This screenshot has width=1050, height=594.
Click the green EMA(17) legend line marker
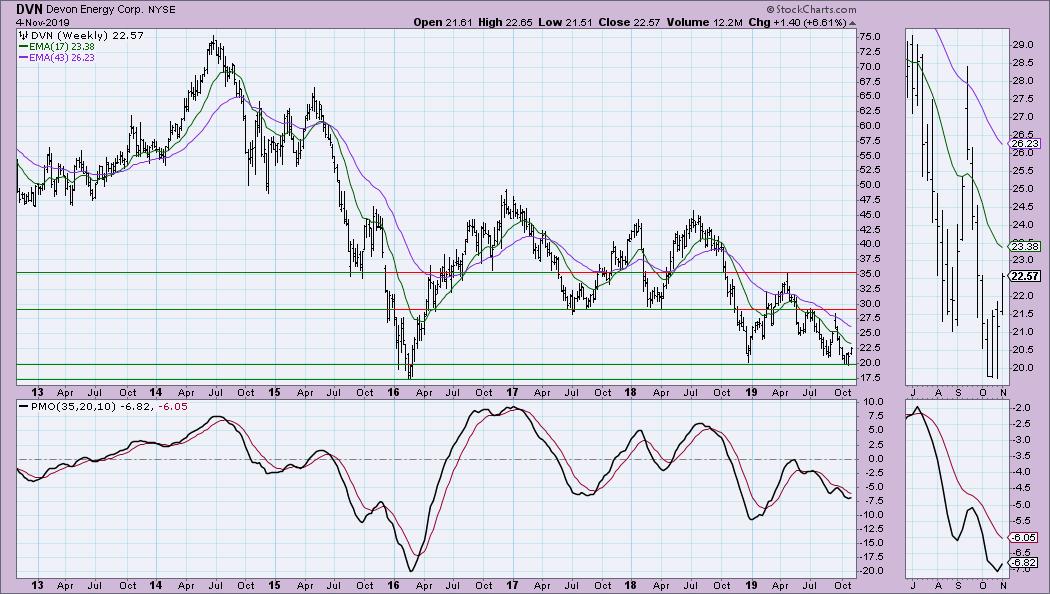click(x=23, y=47)
